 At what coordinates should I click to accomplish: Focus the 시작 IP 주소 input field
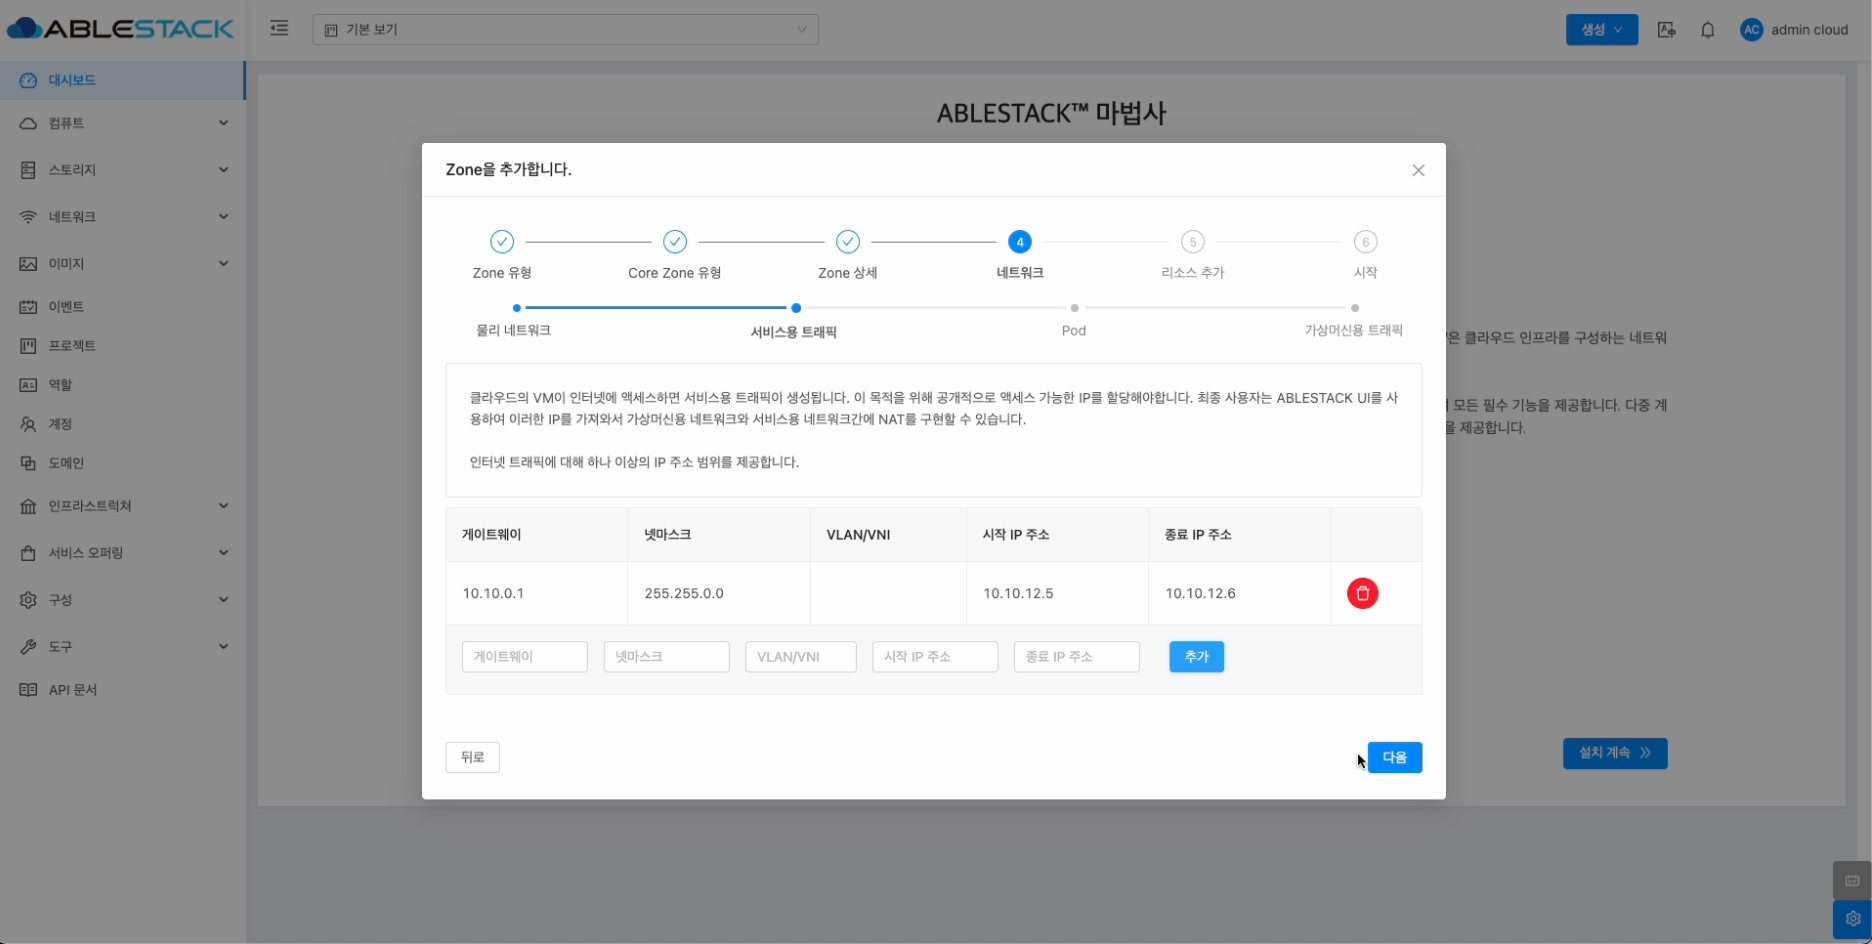[x=934, y=657]
